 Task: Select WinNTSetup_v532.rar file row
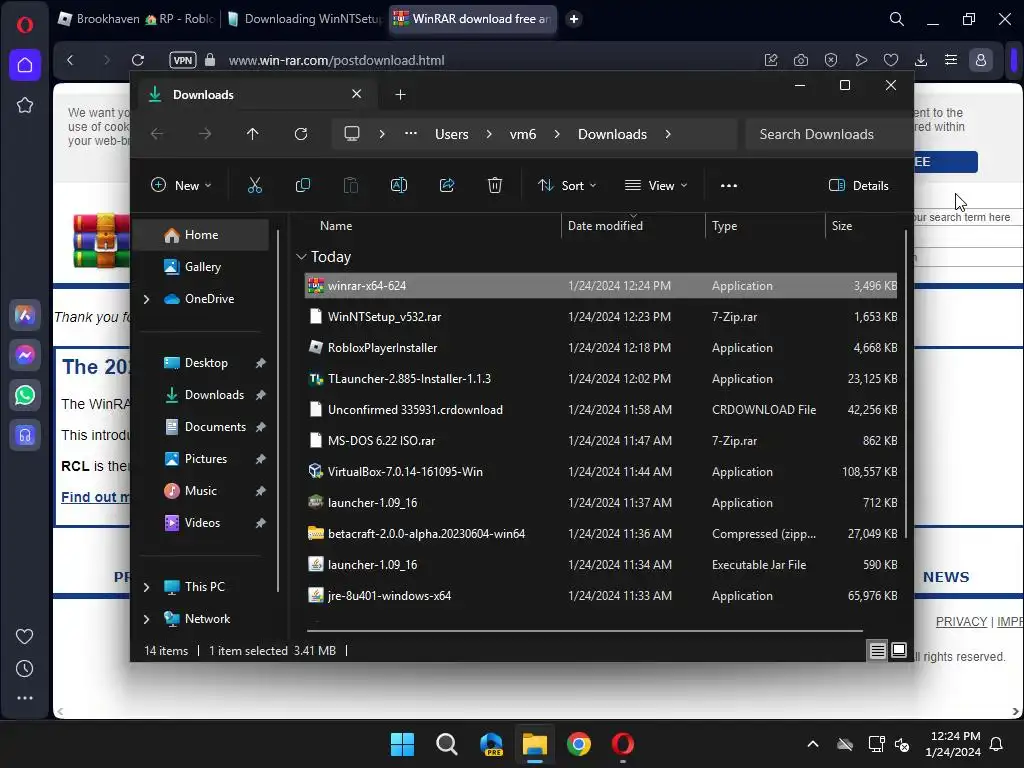pos(601,317)
